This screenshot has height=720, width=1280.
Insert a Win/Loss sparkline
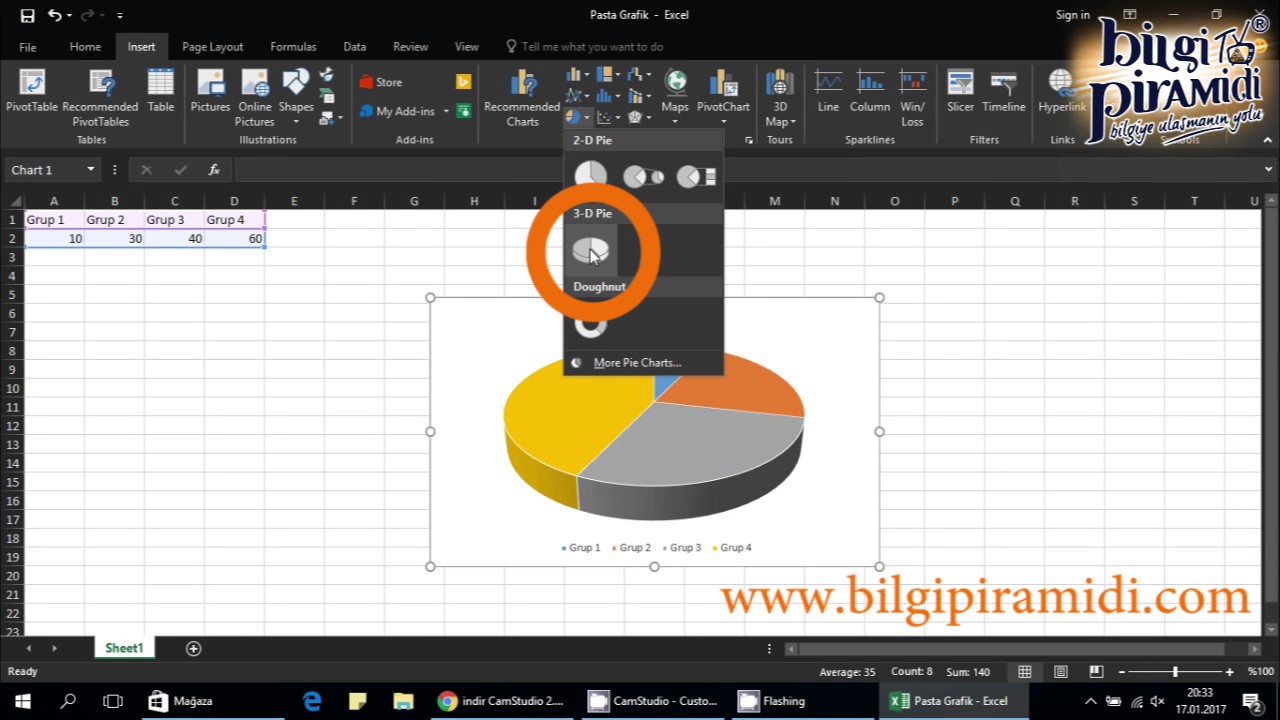coord(912,97)
